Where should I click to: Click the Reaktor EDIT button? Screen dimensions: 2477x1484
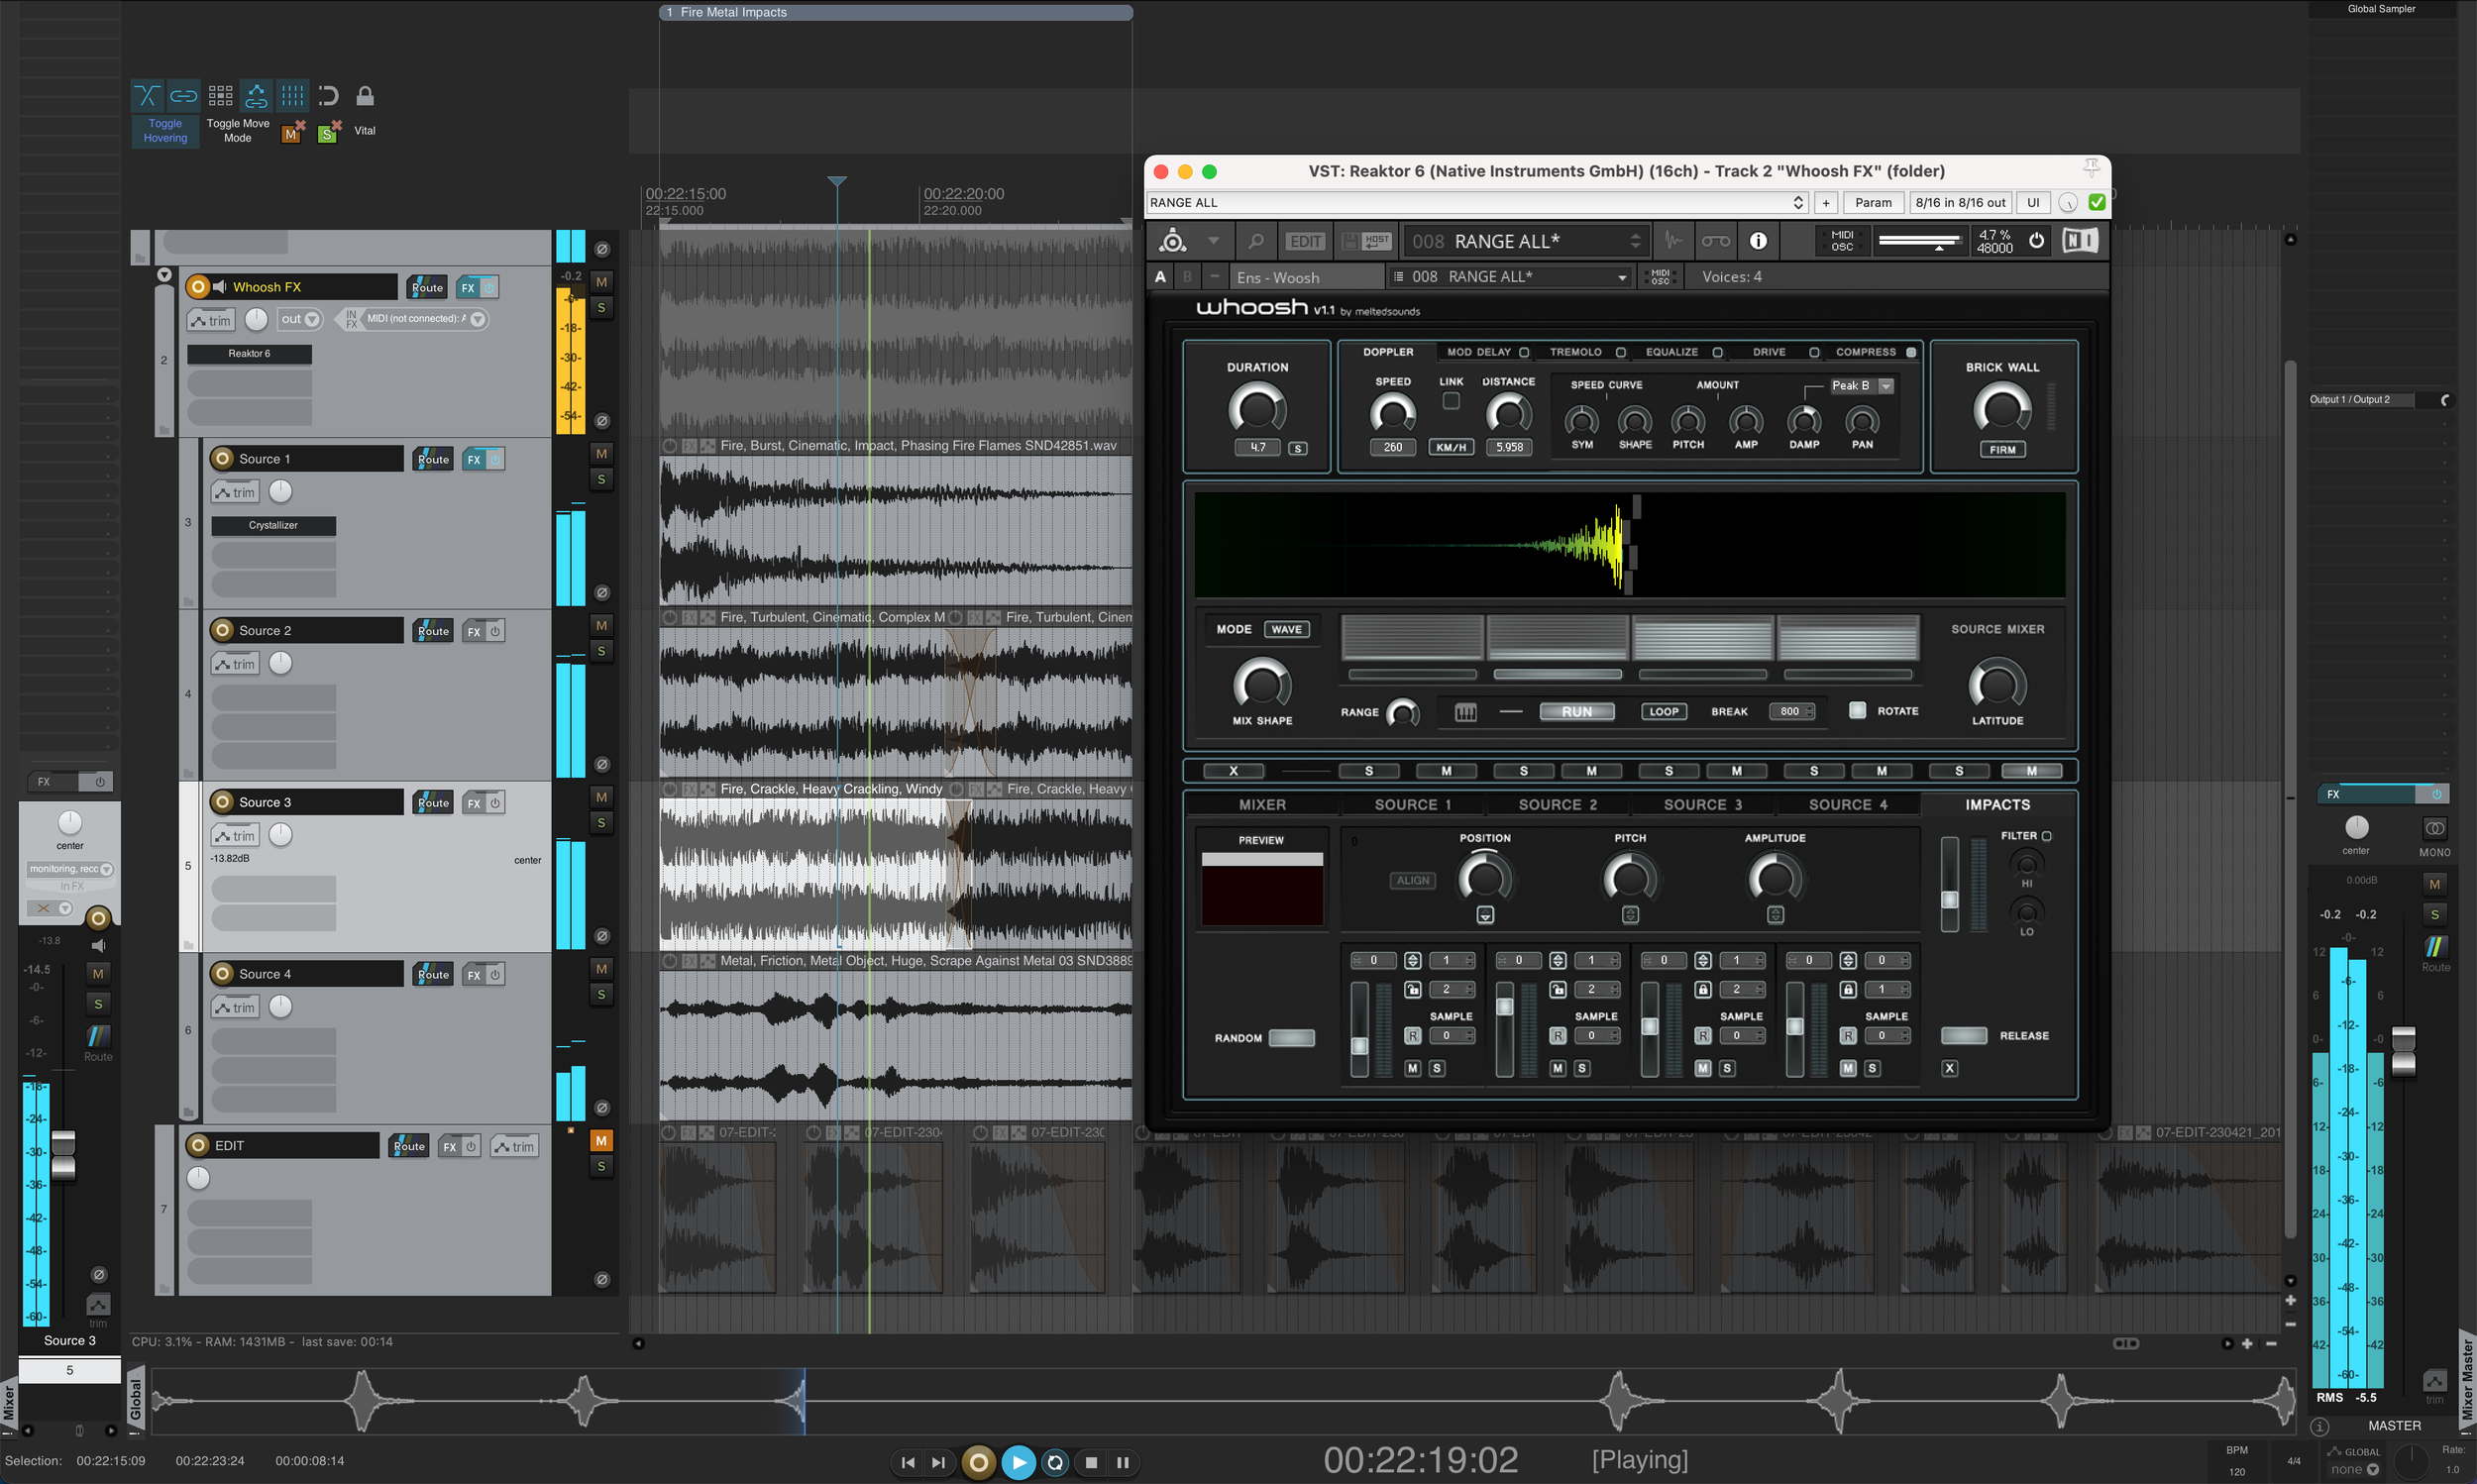pyautogui.click(x=1305, y=241)
